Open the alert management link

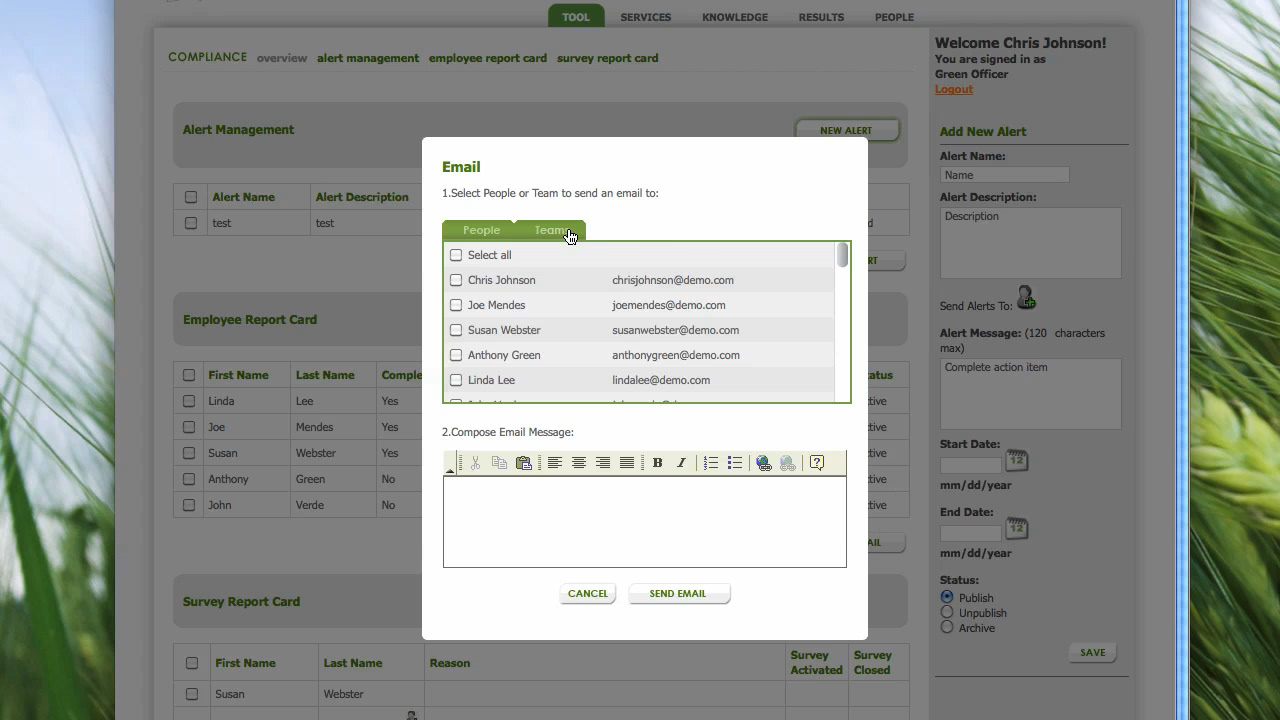click(x=368, y=58)
